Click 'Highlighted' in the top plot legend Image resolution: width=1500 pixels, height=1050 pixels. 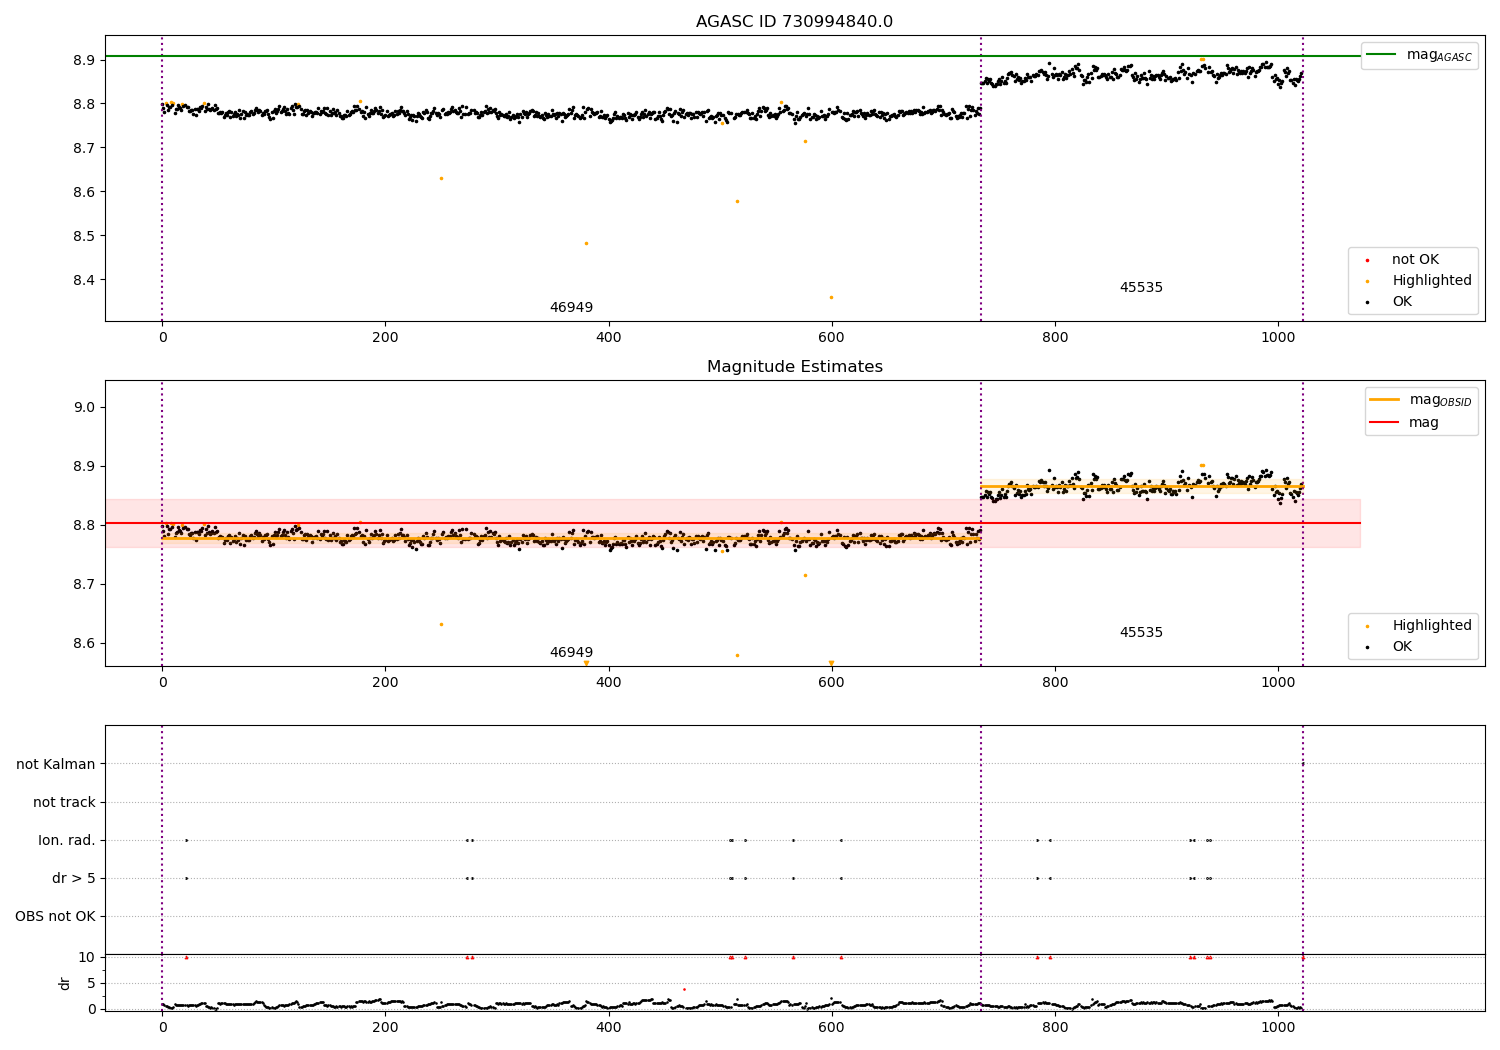click(x=1431, y=281)
